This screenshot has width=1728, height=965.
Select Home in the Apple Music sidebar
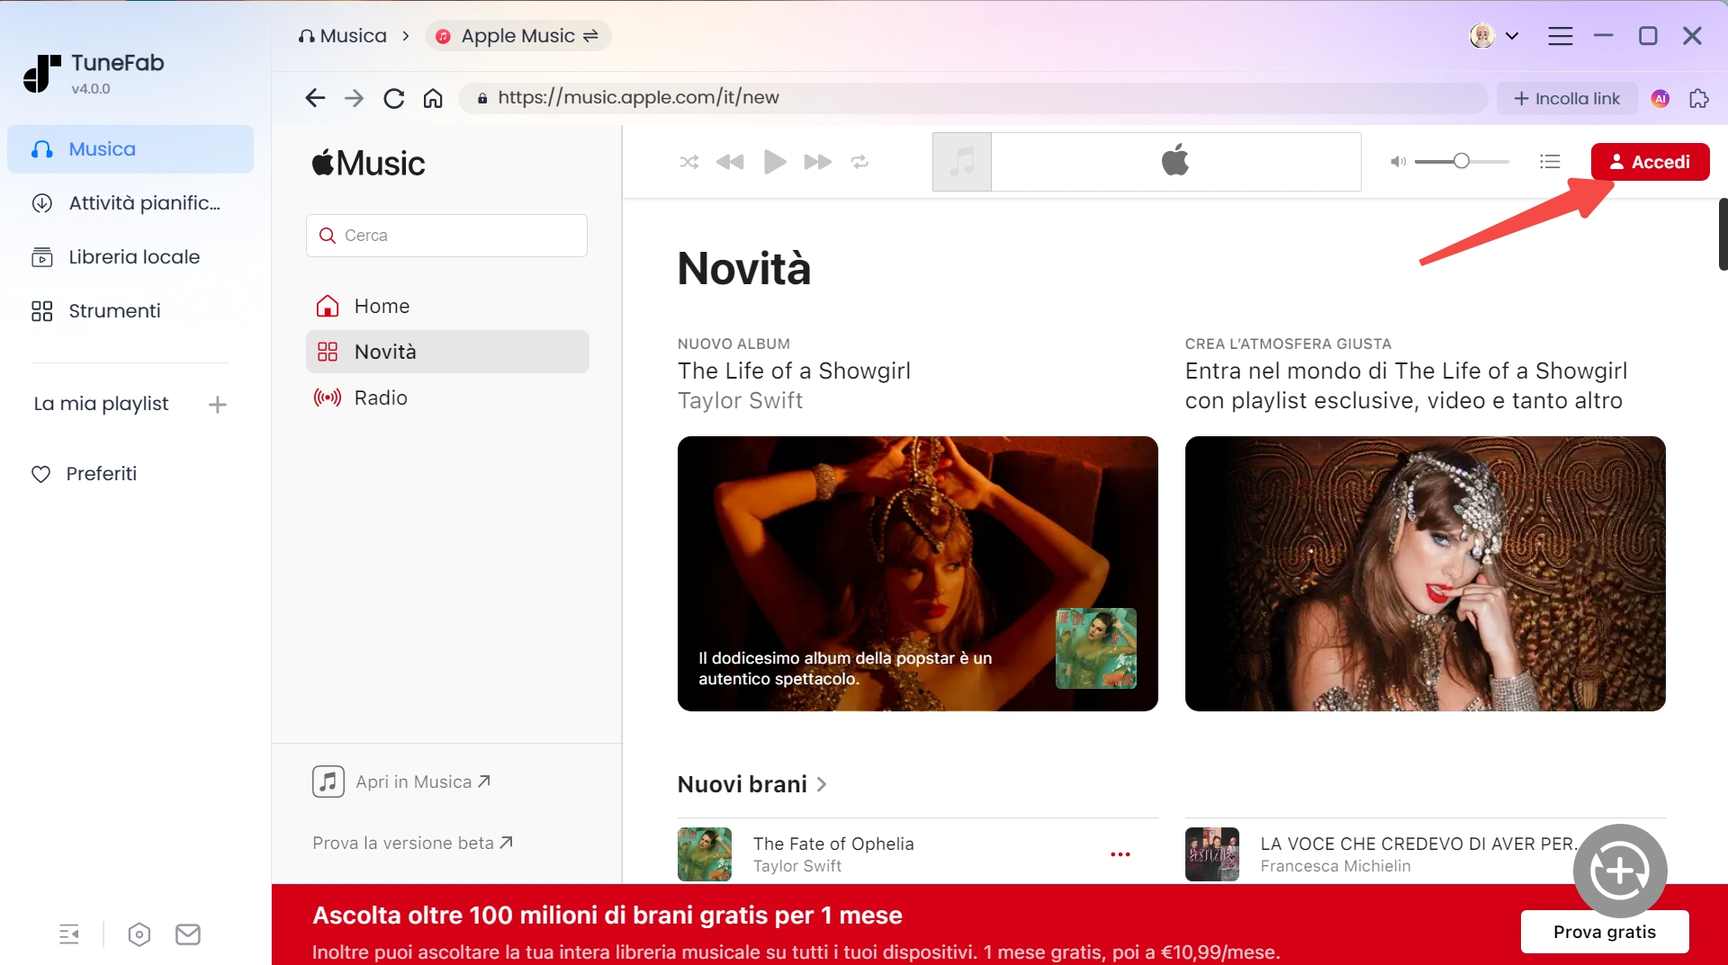[x=381, y=305]
